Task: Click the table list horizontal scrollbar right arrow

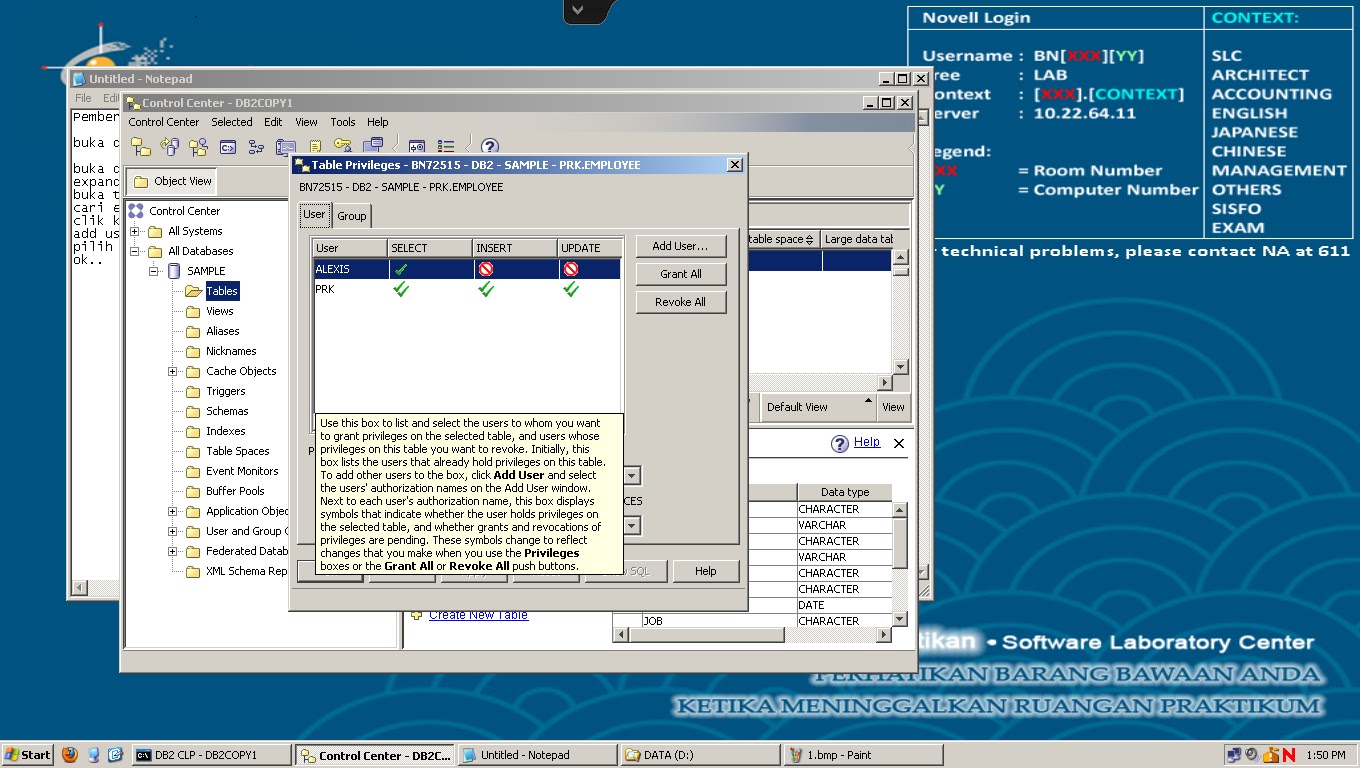Action: (x=884, y=382)
